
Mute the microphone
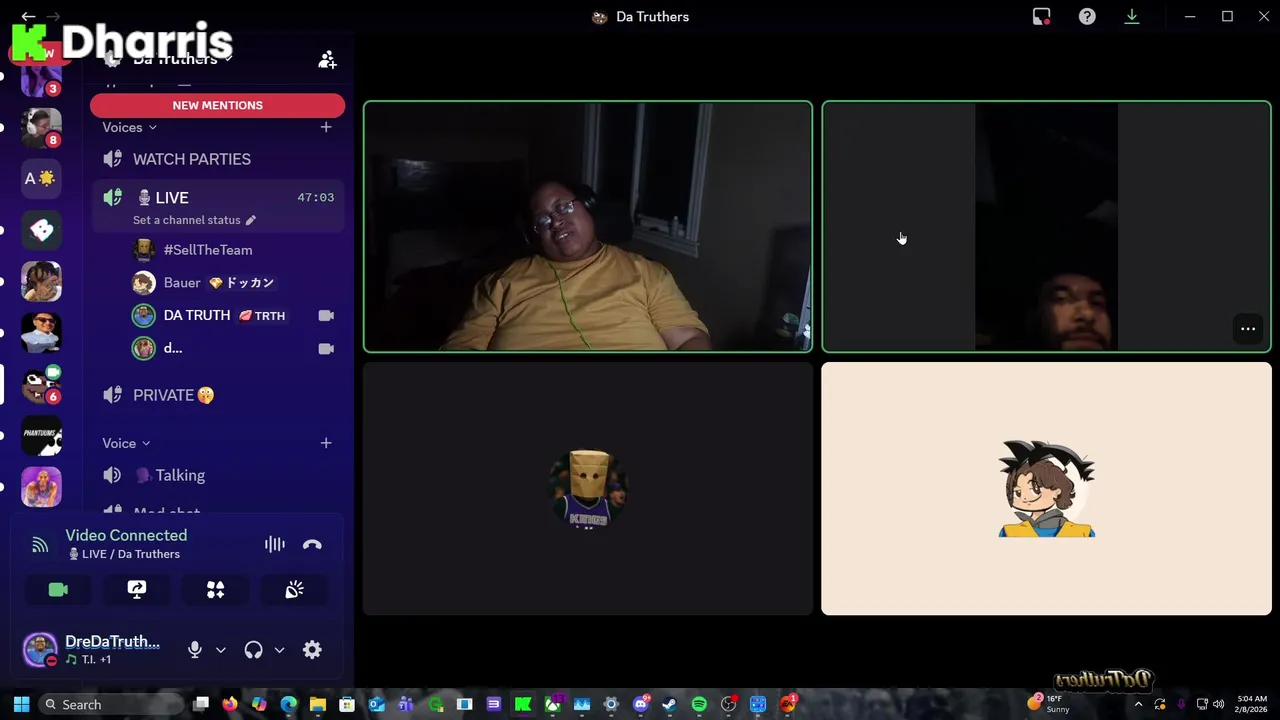click(x=195, y=650)
